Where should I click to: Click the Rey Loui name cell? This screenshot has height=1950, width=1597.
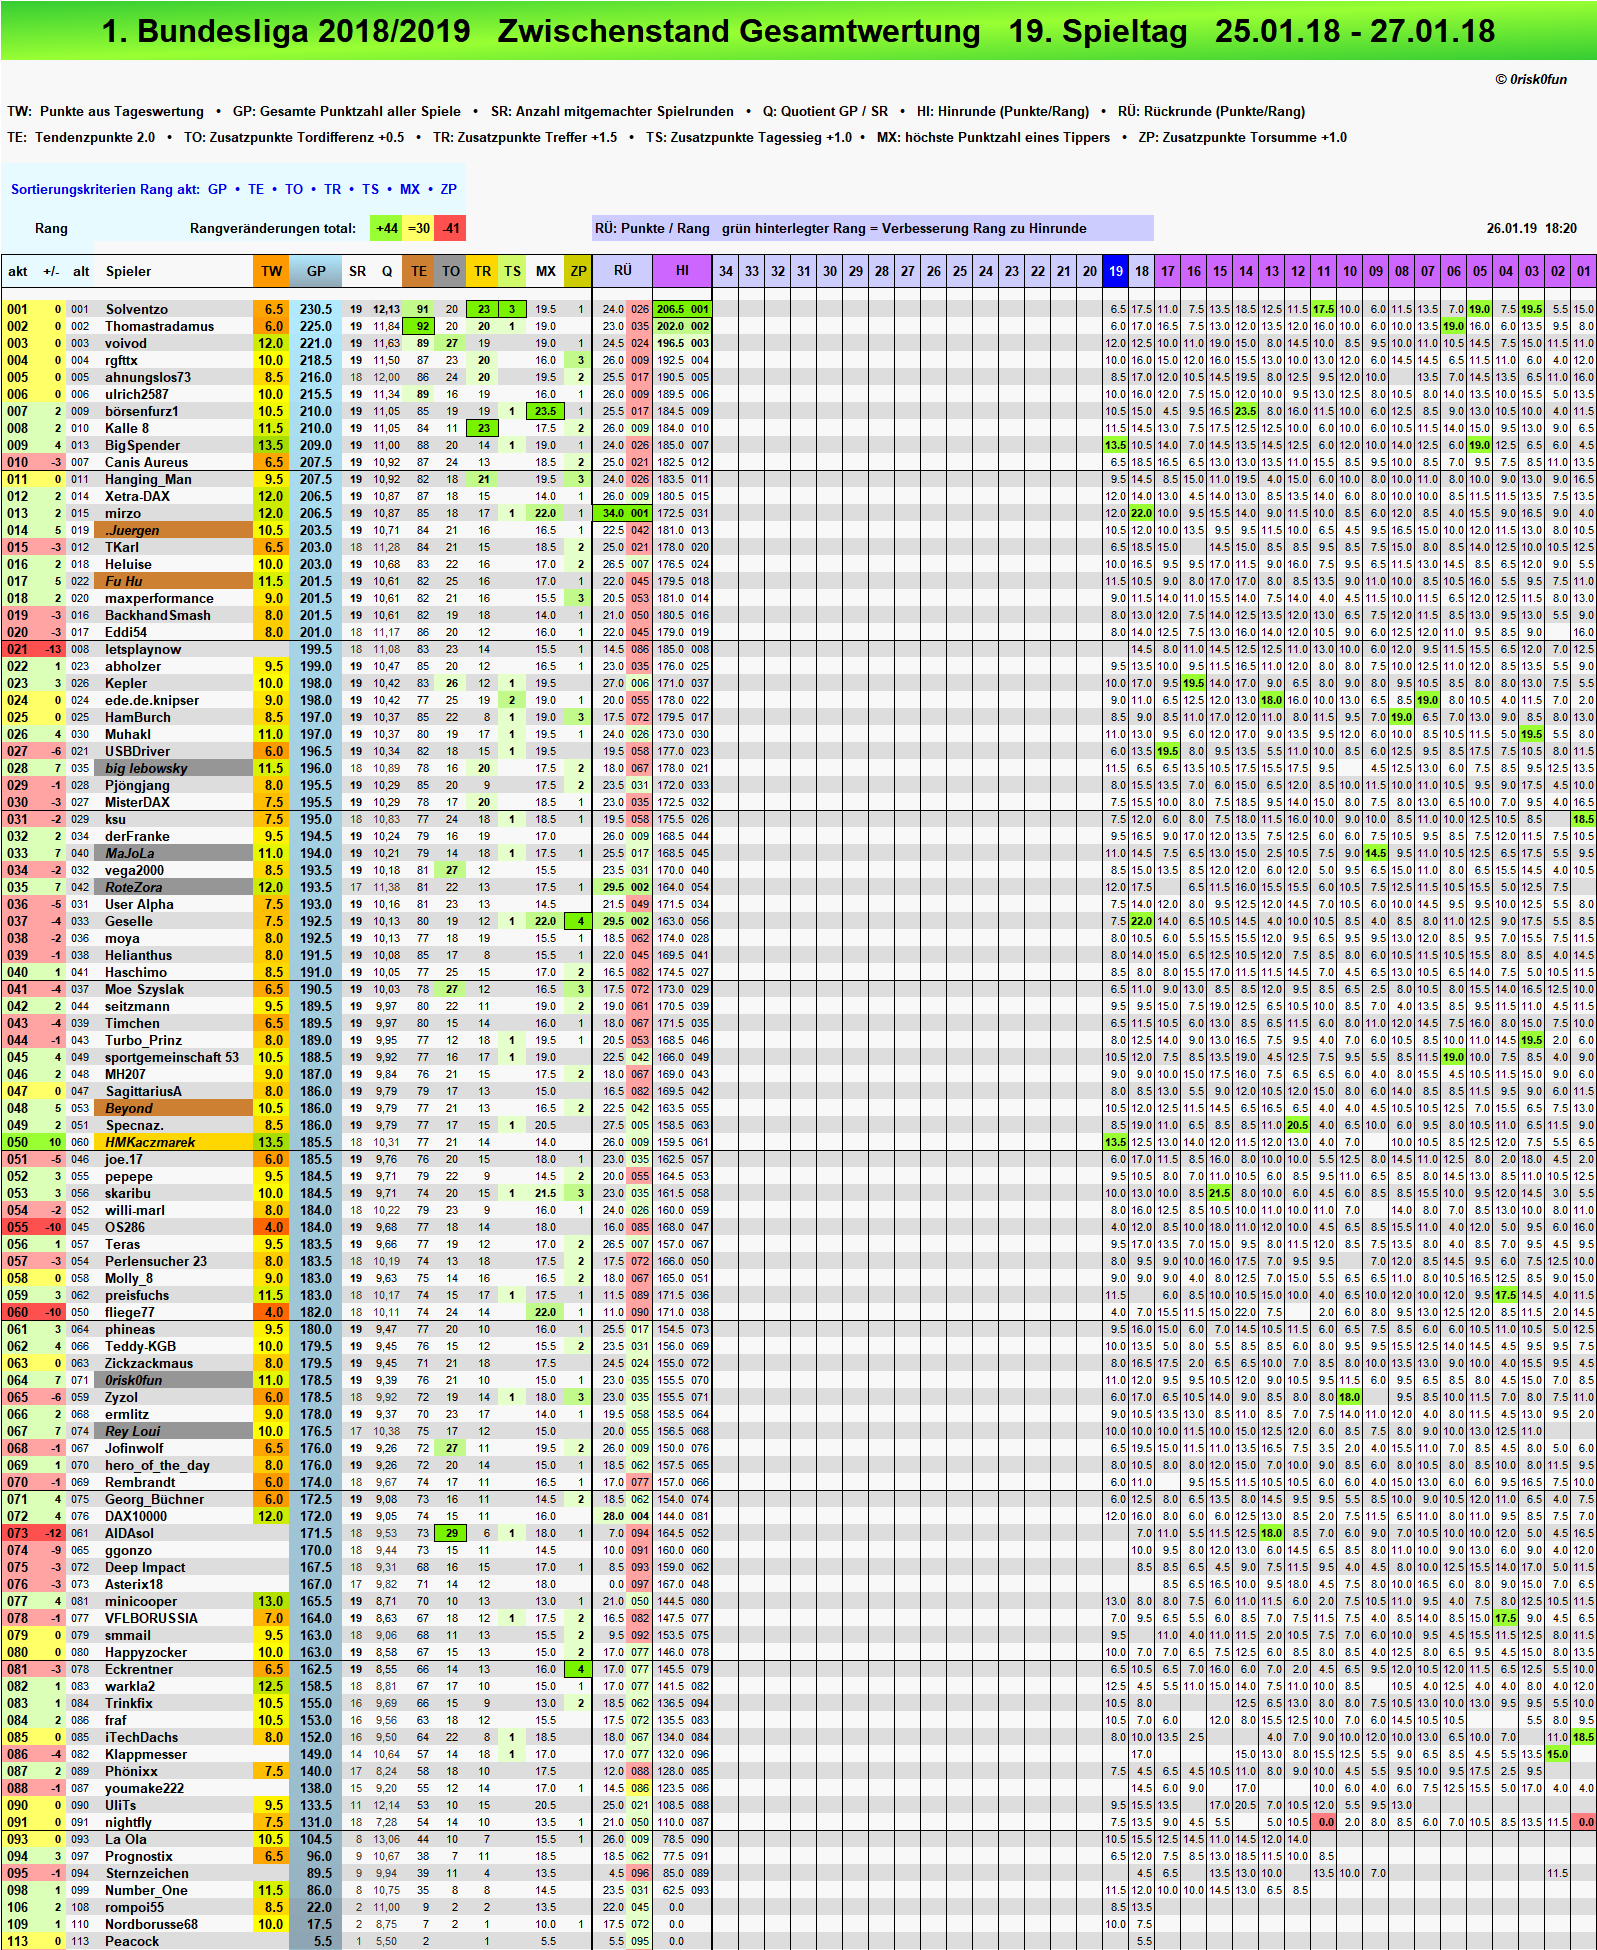pyautogui.click(x=174, y=1431)
